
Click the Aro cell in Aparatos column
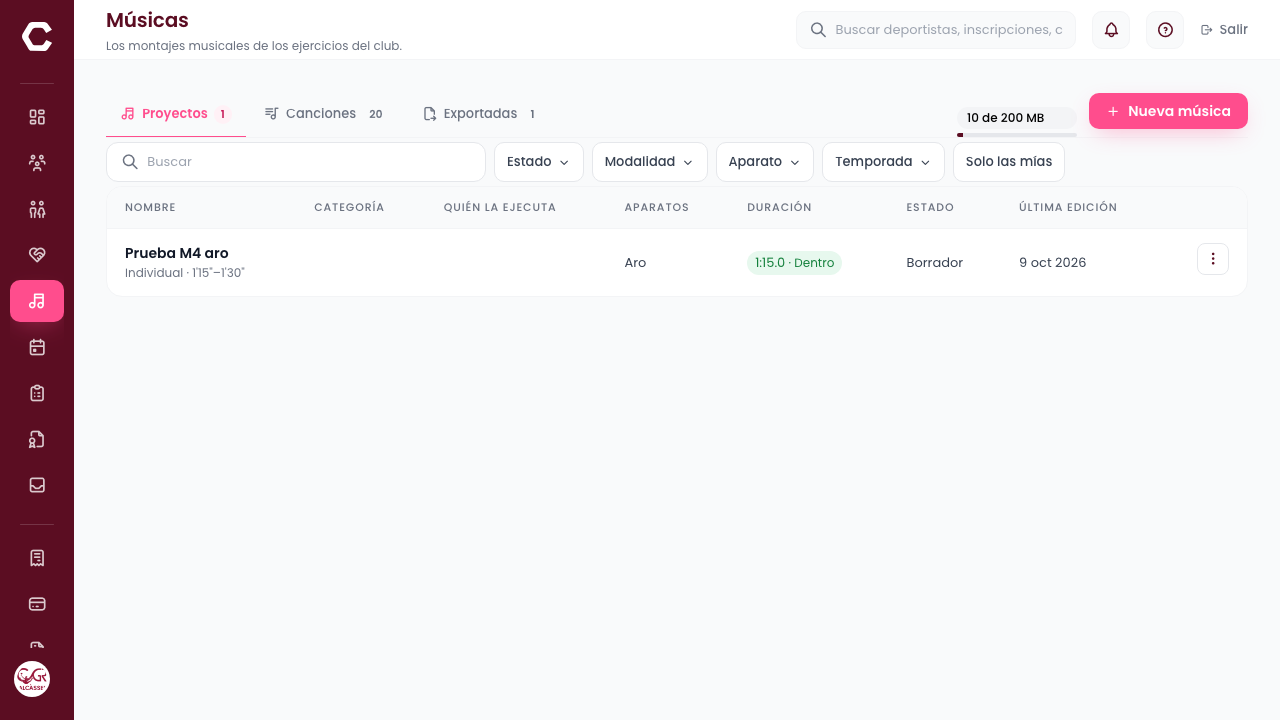(635, 263)
